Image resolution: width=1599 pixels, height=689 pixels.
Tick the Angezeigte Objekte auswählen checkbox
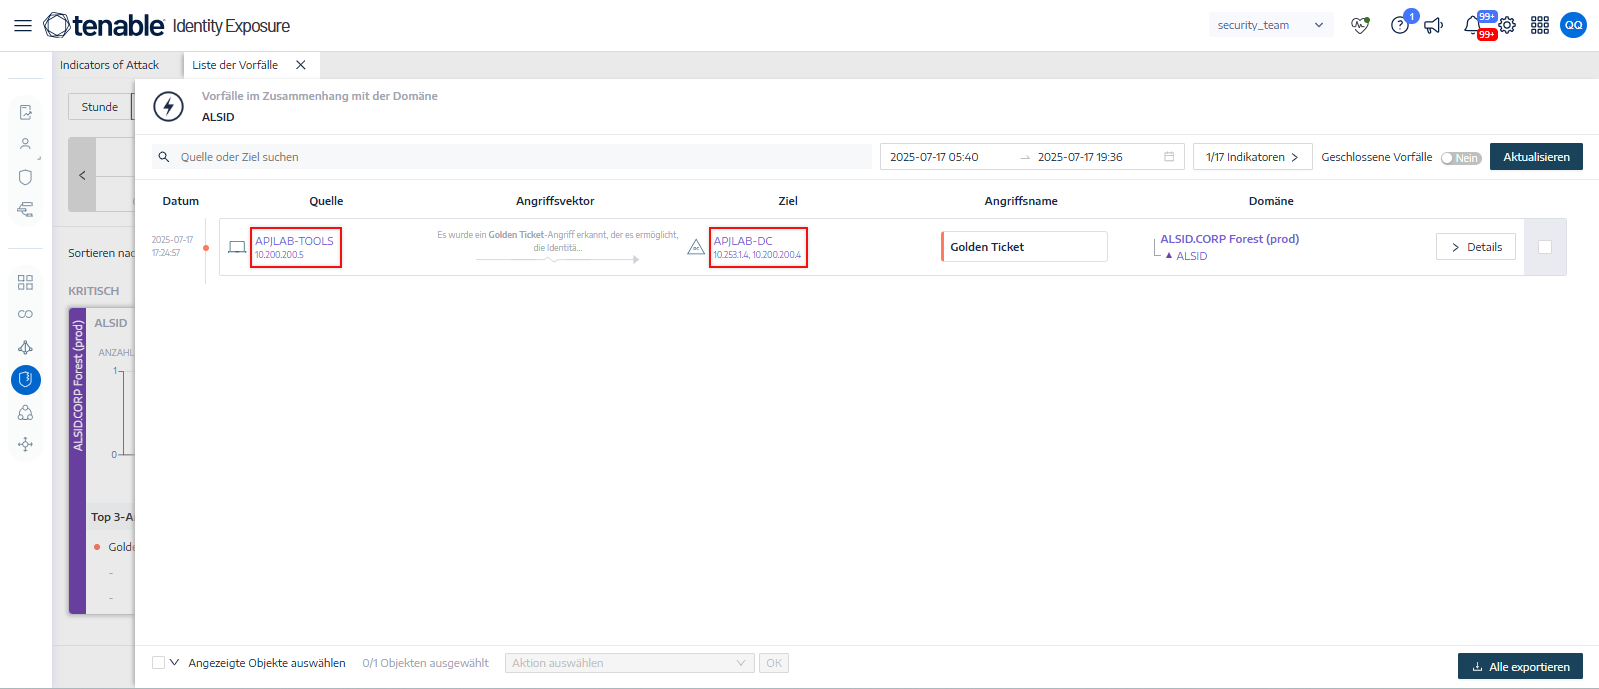point(159,663)
